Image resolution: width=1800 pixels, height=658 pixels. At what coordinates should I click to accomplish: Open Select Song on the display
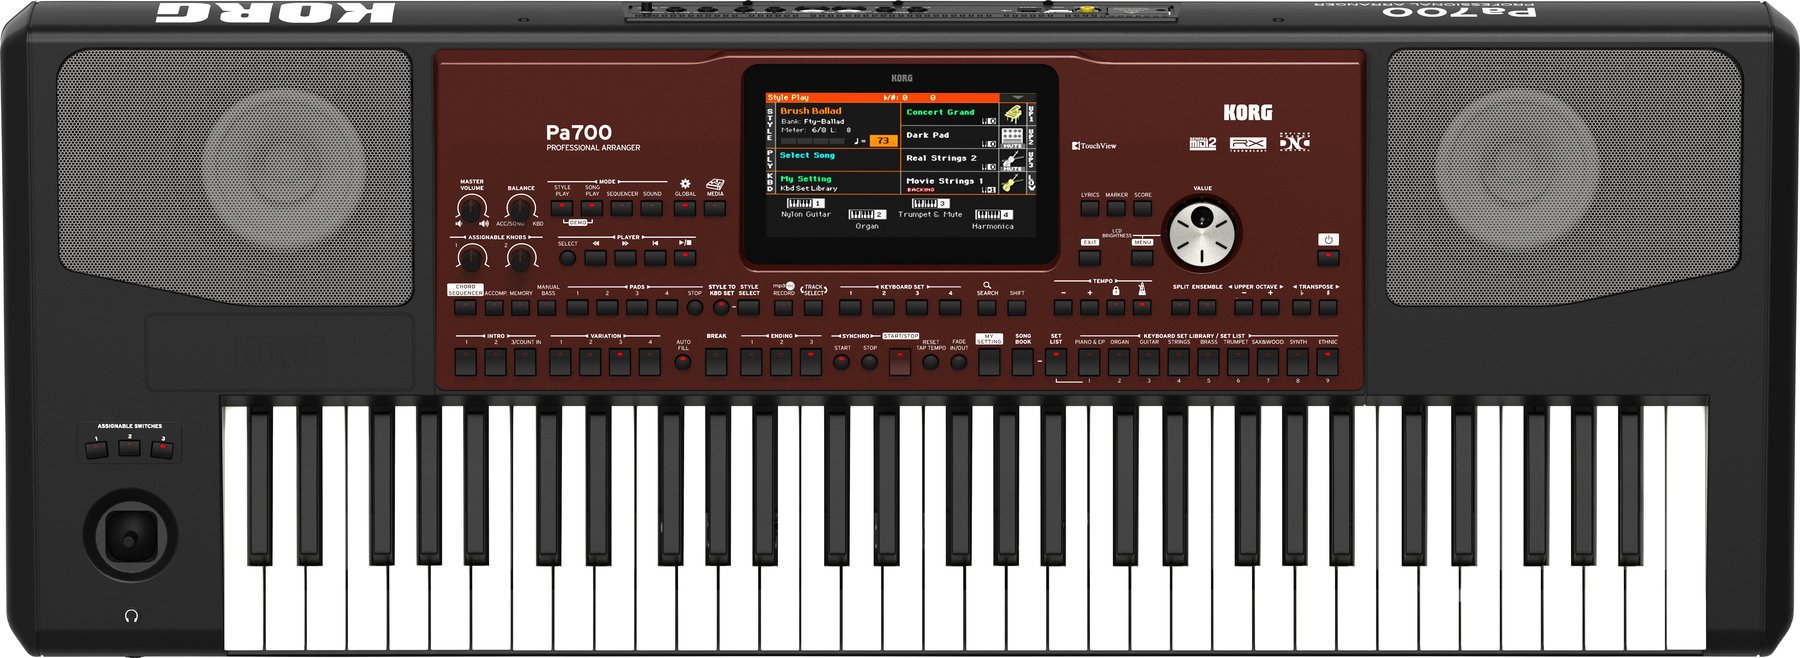pos(807,156)
